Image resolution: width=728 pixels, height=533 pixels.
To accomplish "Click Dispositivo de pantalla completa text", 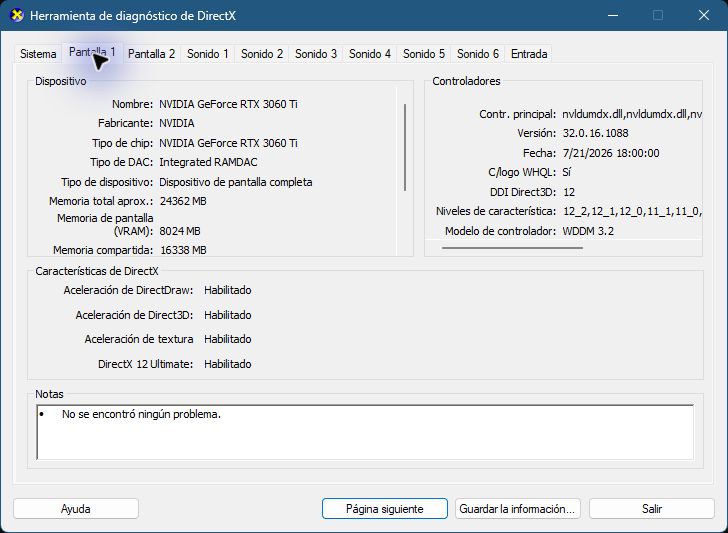I will (x=235, y=182).
